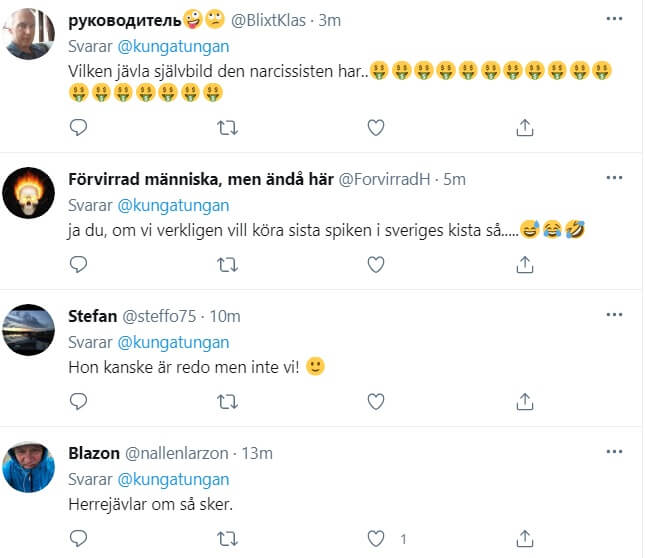Share Blazon's tweet
The image size is (645, 558).
click(524, 538)
